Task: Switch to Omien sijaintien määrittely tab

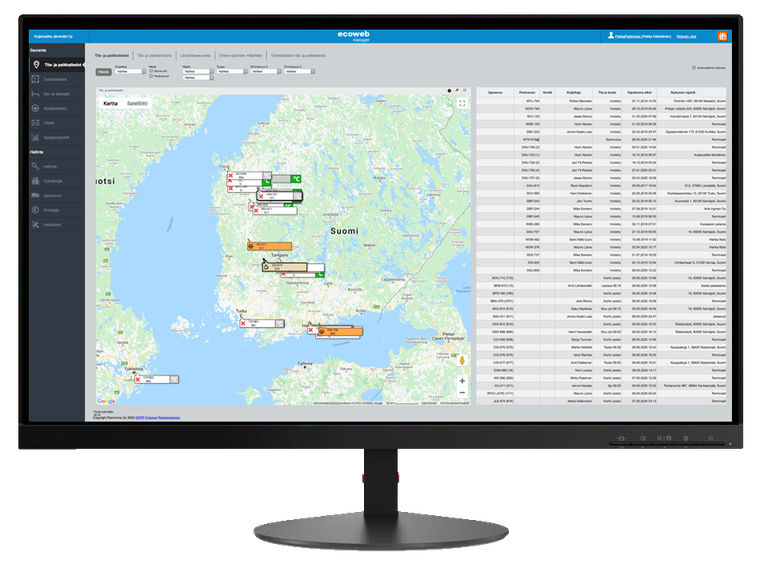Action: 240,56
